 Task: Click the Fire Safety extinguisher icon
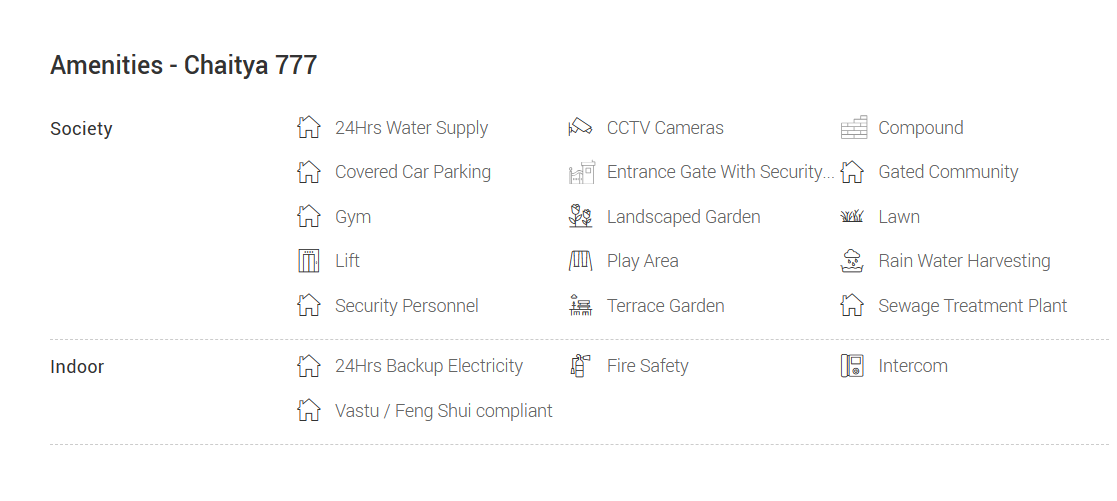click(581, 366)
